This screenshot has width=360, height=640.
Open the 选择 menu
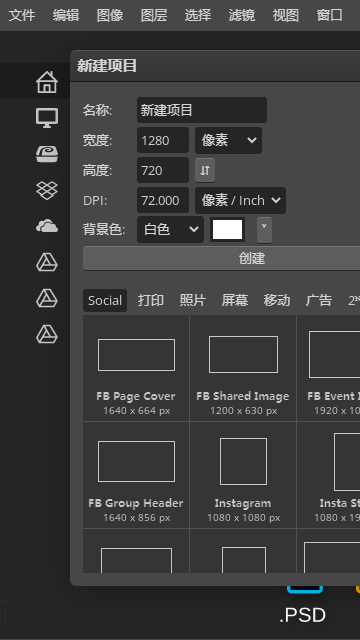pos(198,16)
